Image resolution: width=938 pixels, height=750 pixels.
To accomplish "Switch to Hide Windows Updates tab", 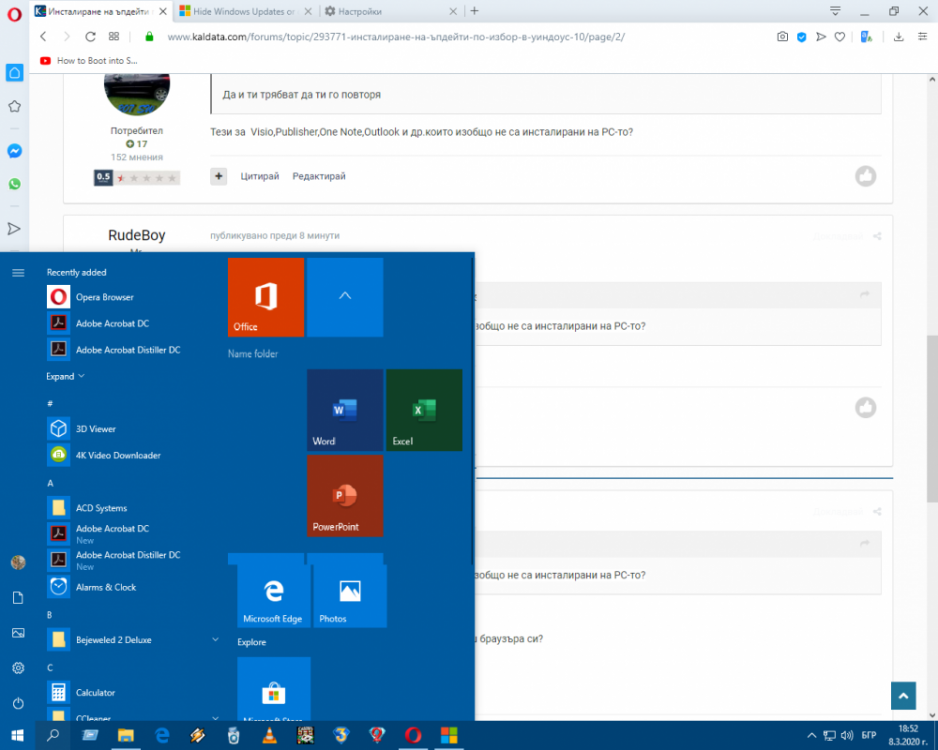I will pos(245,11).
